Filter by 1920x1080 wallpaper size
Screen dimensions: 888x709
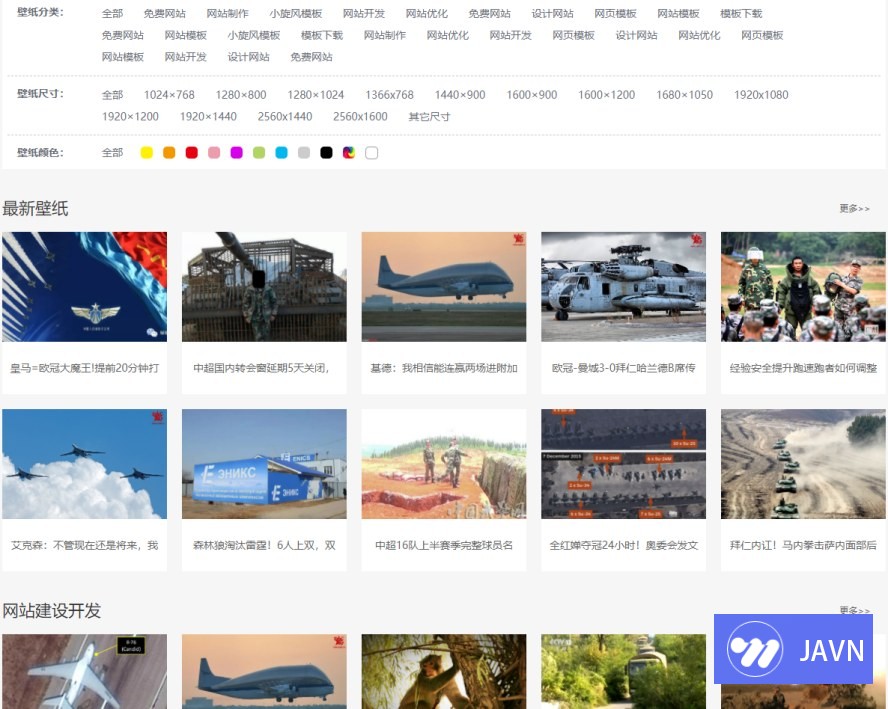[761, 95]
